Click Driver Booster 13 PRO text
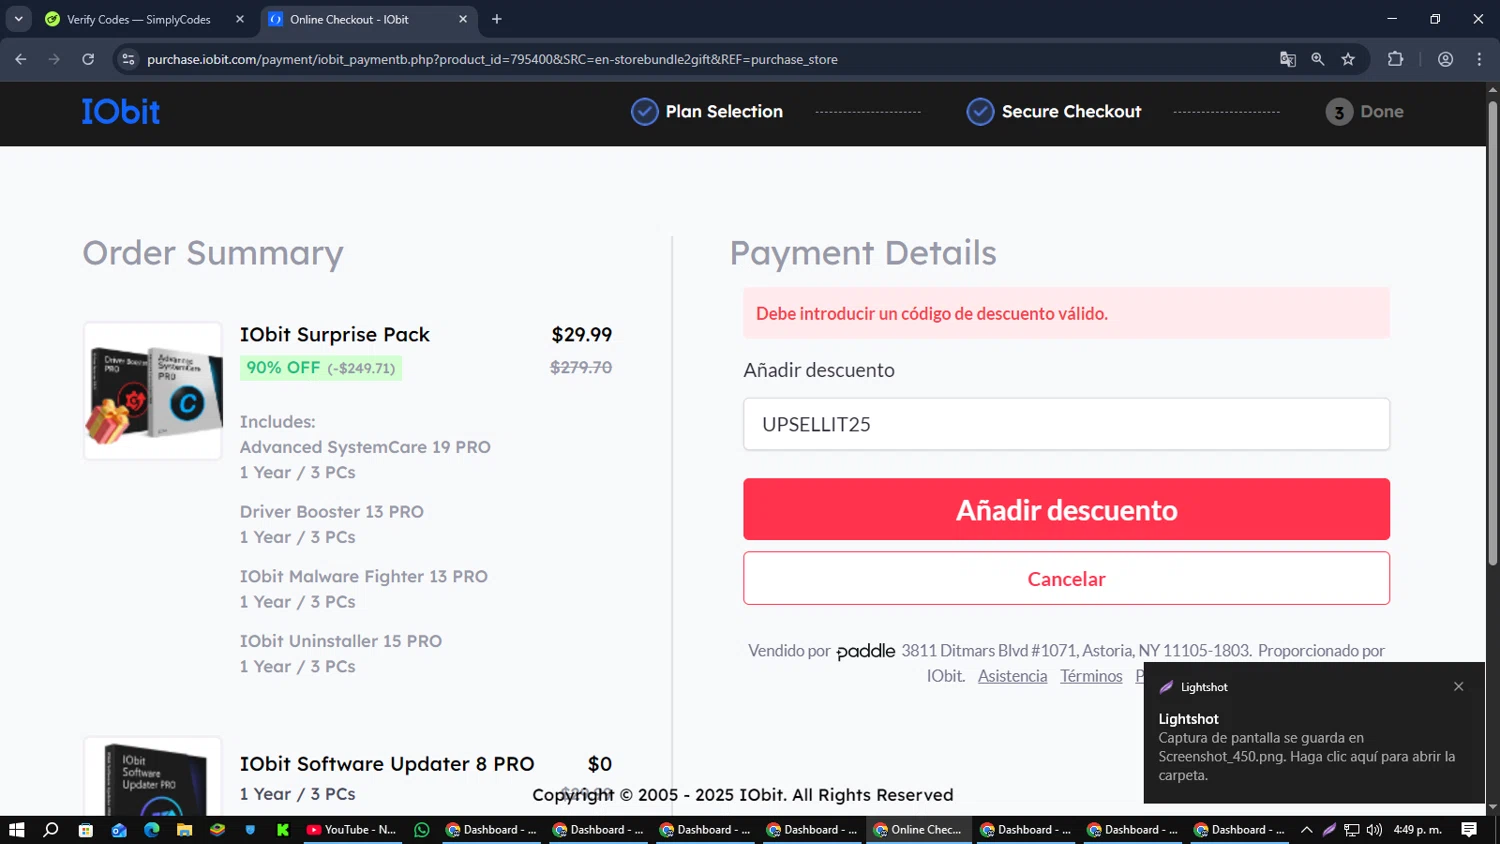The width and height of the screenshot is (1500, 844). [x=332, y=512]
